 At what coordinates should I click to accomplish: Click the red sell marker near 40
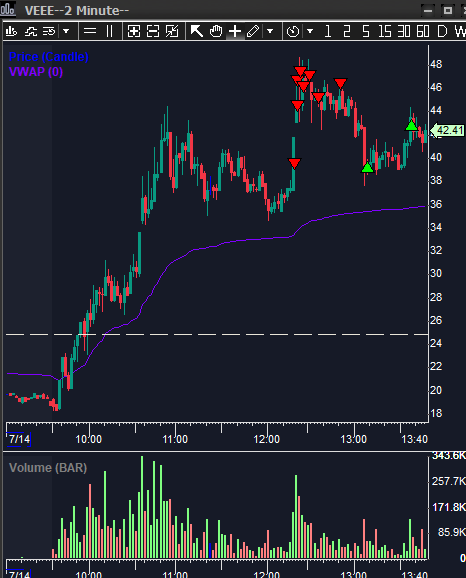(x=295, y=163)
